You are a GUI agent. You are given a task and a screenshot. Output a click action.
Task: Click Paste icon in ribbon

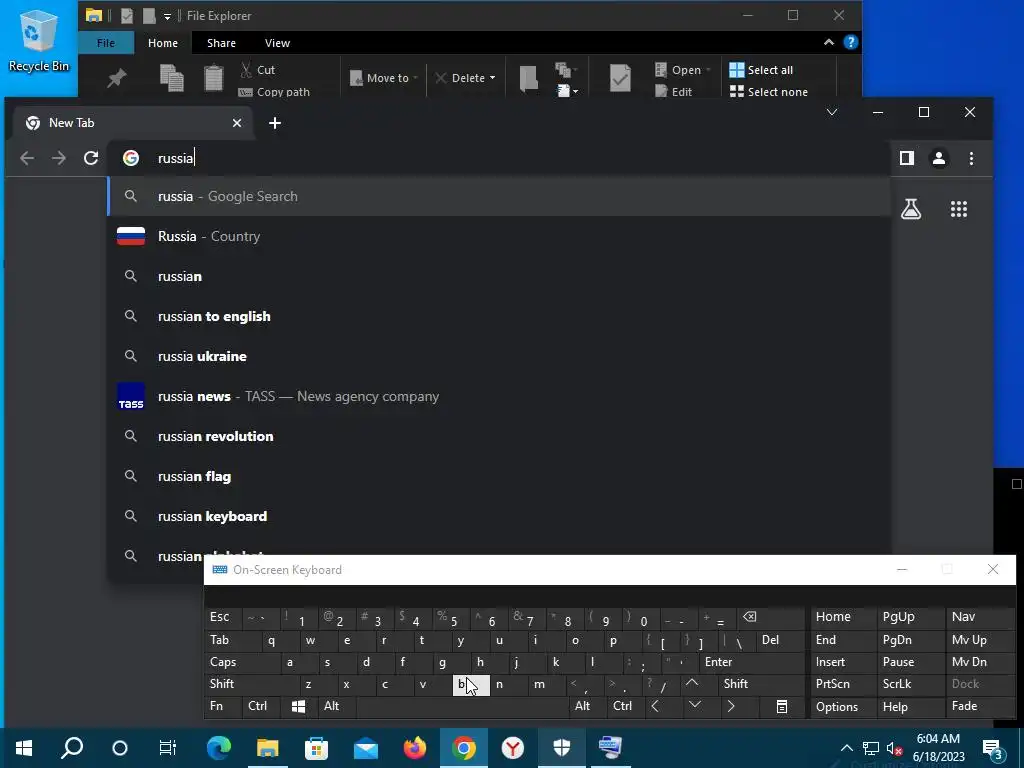(214, 78)
